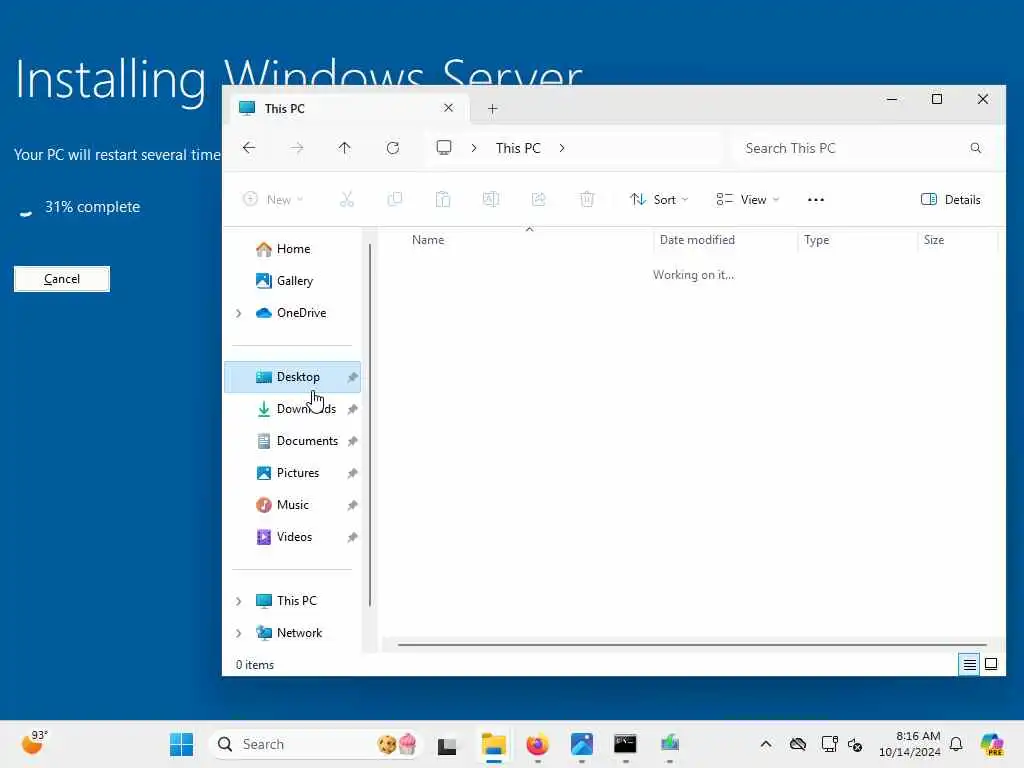Click the navigation pane vertical scrollbar
This screenshot has height=768, width=1024.
click(x=370, y=424)
